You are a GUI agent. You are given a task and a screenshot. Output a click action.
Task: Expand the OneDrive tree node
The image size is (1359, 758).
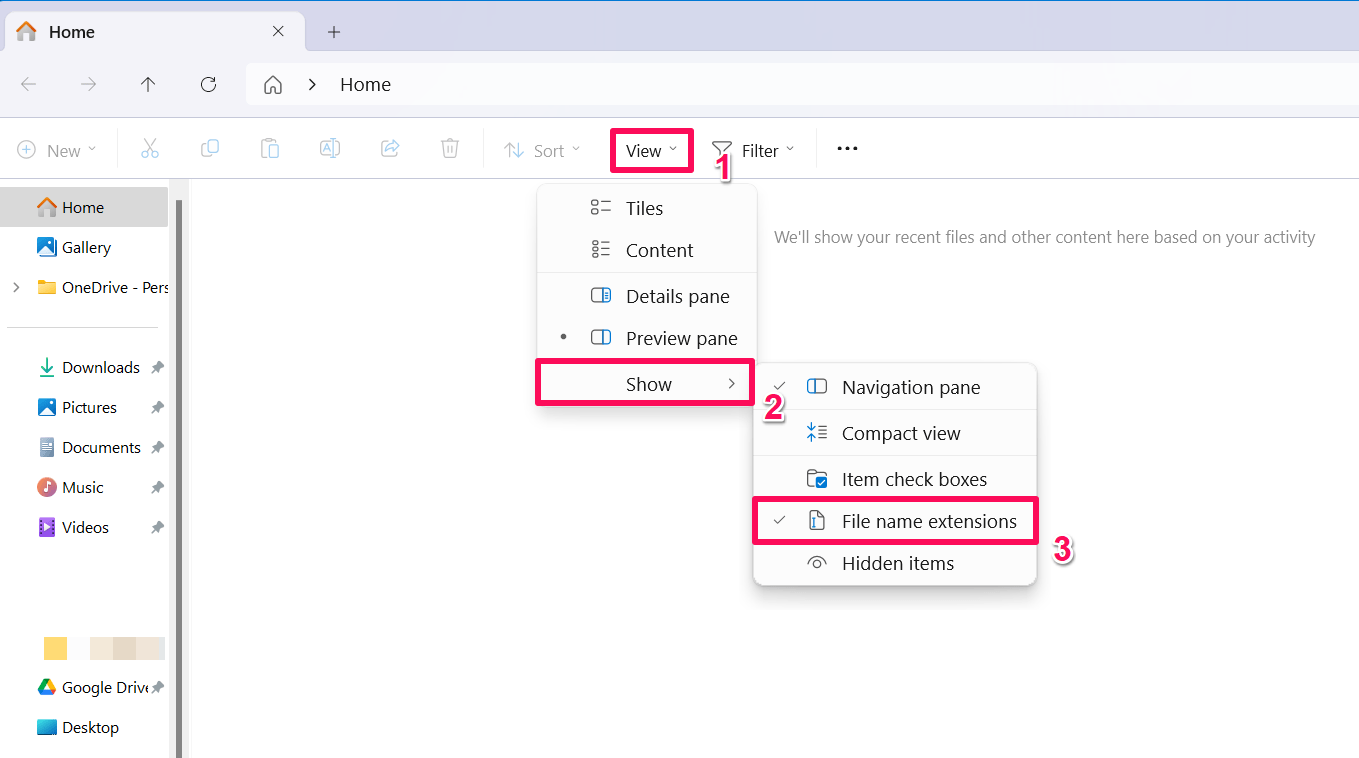(16, 287)
